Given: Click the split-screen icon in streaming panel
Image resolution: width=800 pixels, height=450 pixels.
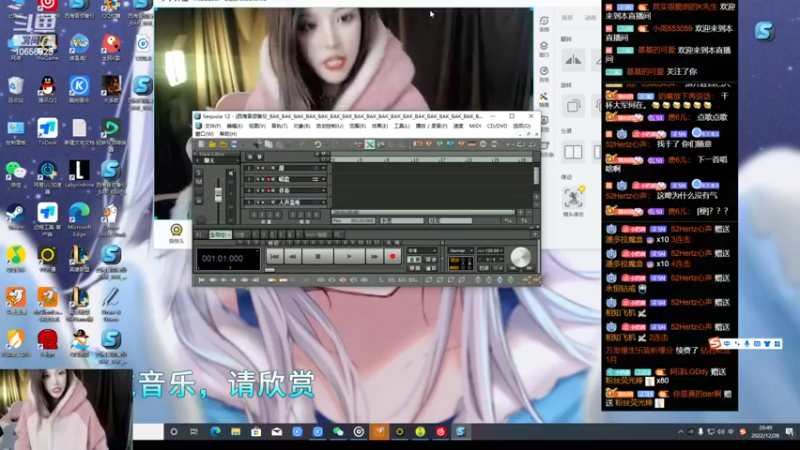Looking at the screenshot, I should tap(573, 152).
